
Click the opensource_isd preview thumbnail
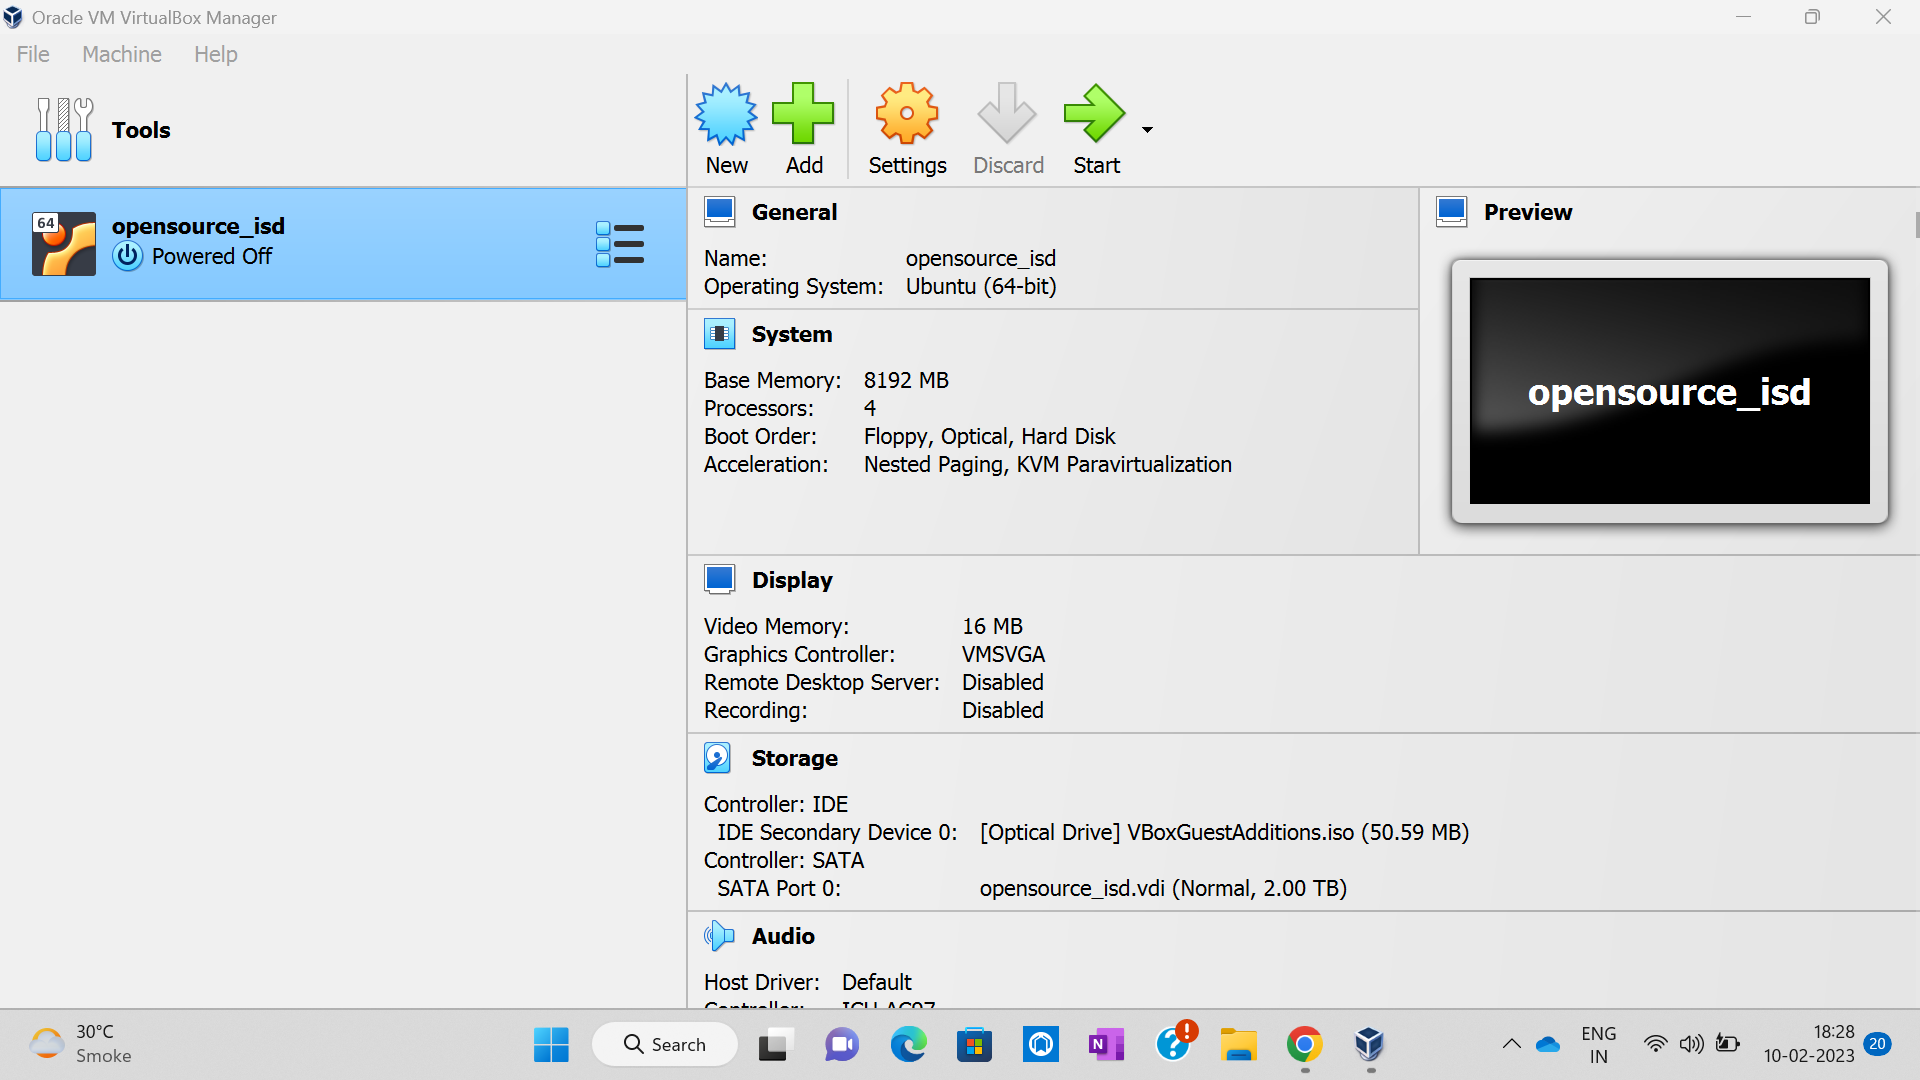coord(1669,391)
